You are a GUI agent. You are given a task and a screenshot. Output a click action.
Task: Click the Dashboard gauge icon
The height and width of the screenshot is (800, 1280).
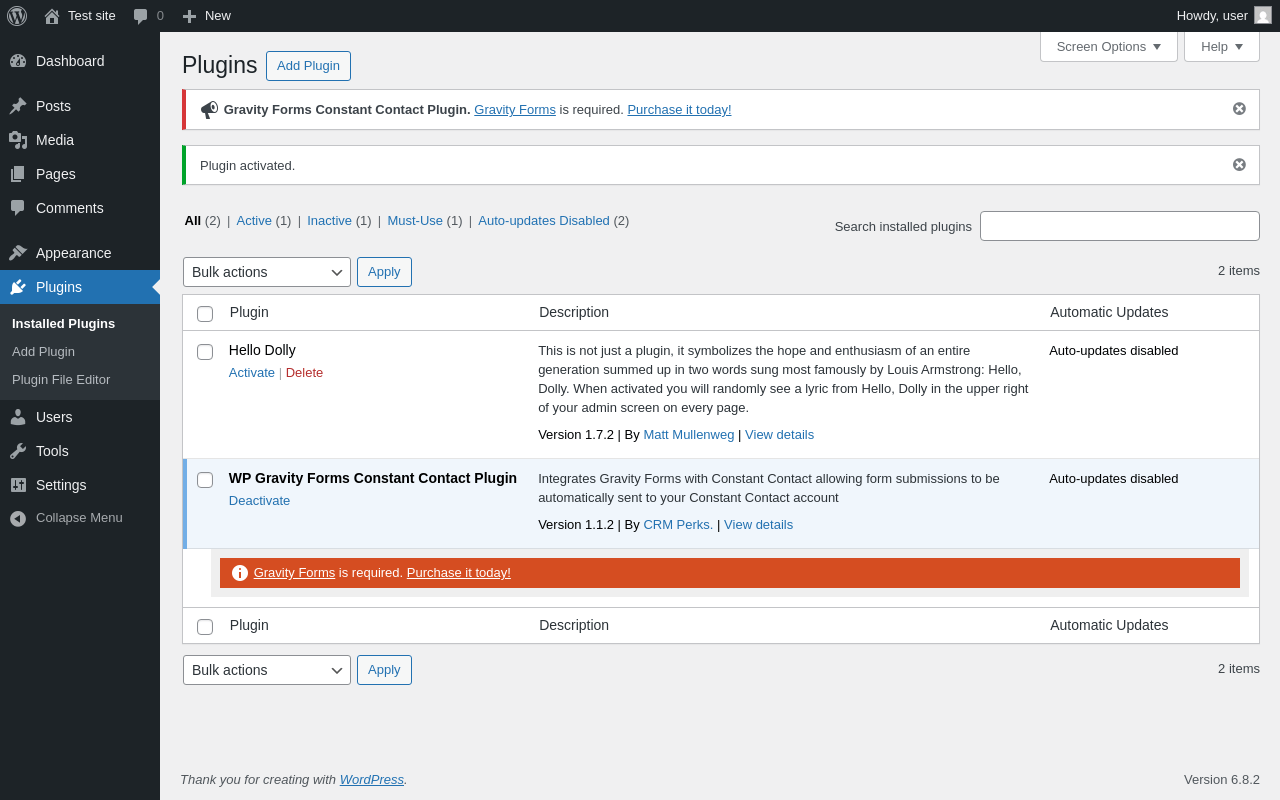point(18,61)
